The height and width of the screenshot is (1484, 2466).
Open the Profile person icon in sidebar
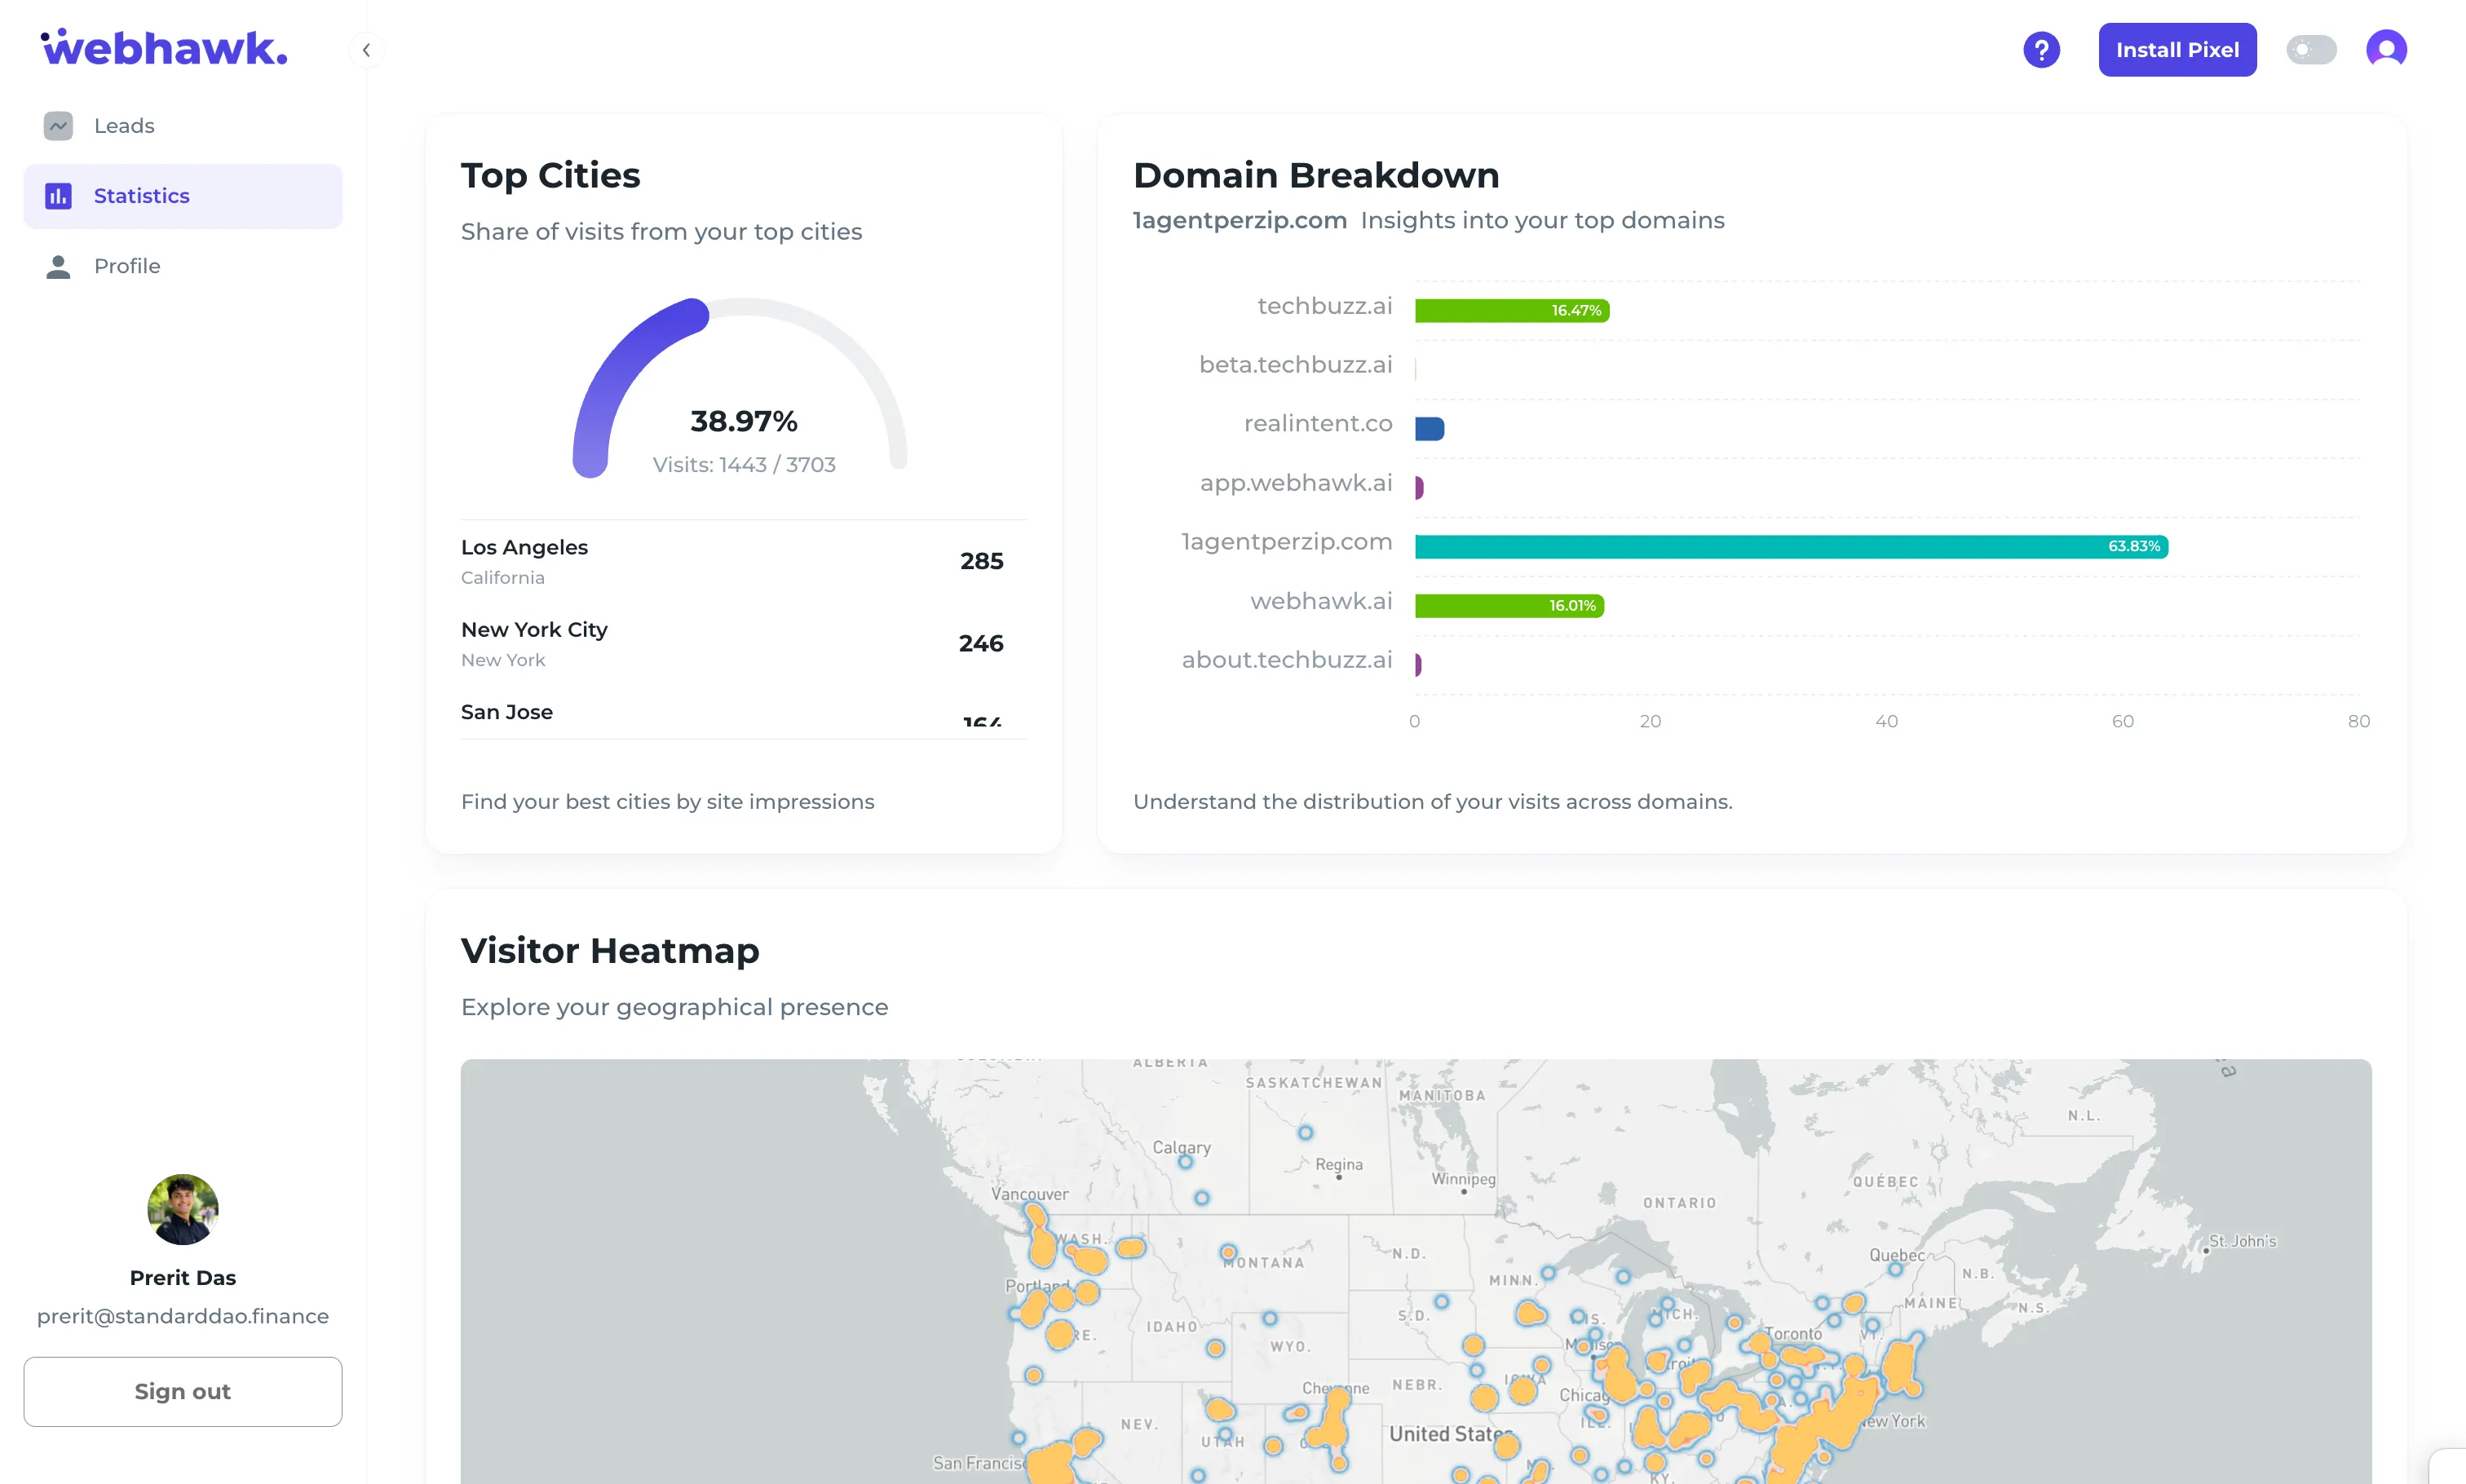pos(58,266)
